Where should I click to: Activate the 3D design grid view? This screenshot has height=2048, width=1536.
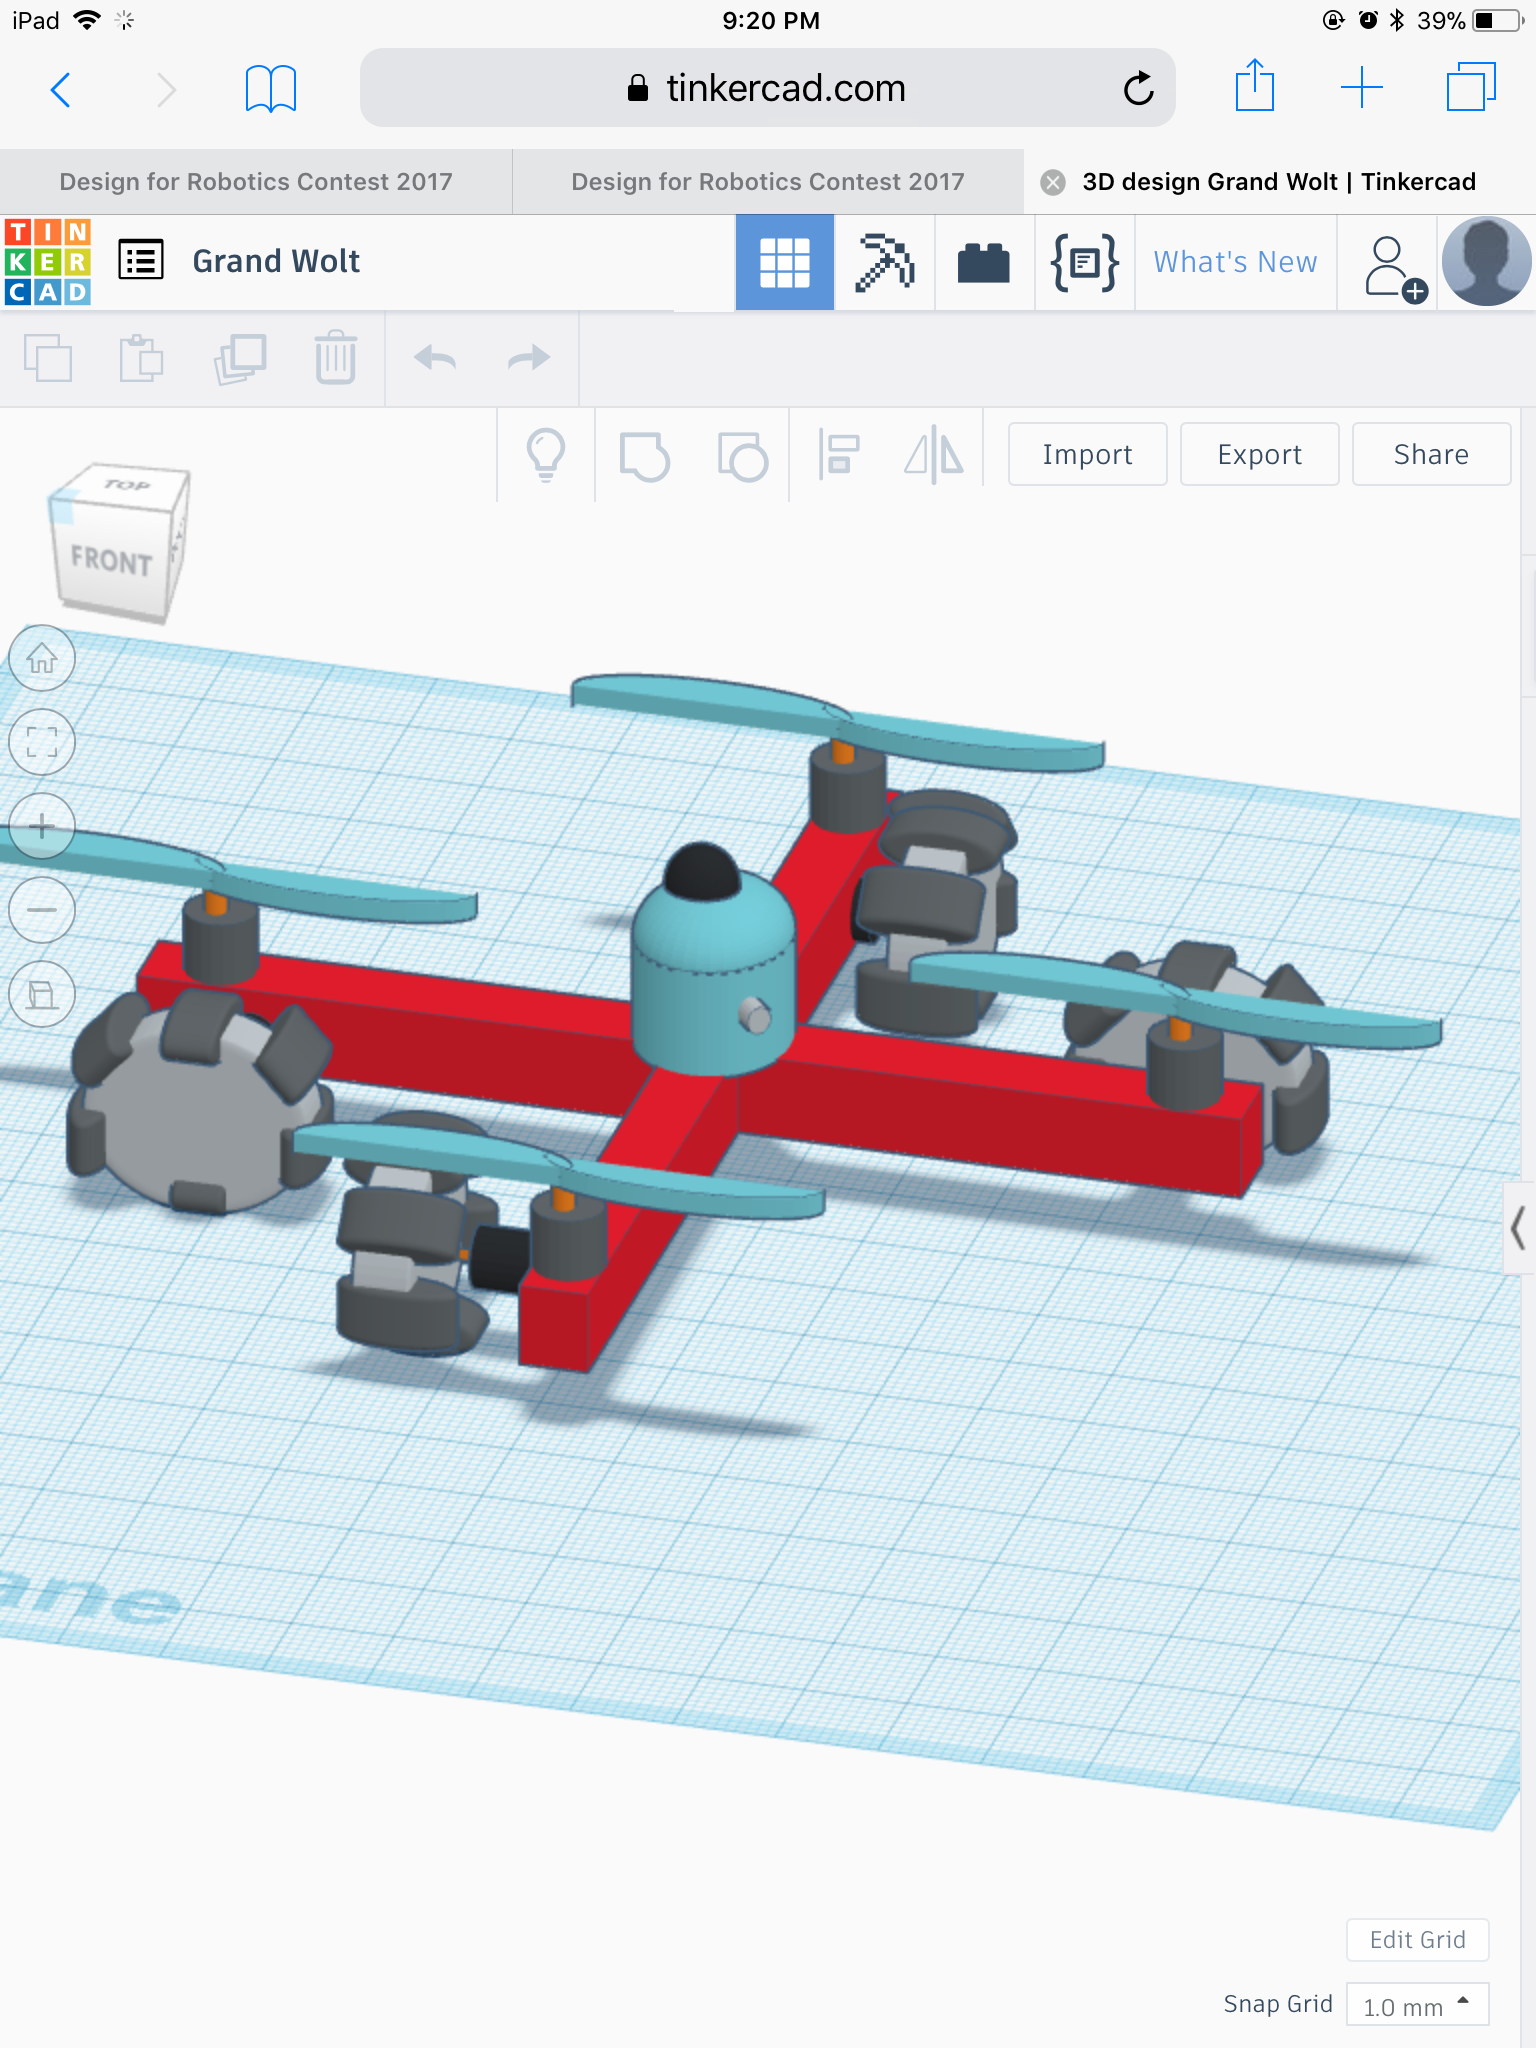(x=785, y=263)
